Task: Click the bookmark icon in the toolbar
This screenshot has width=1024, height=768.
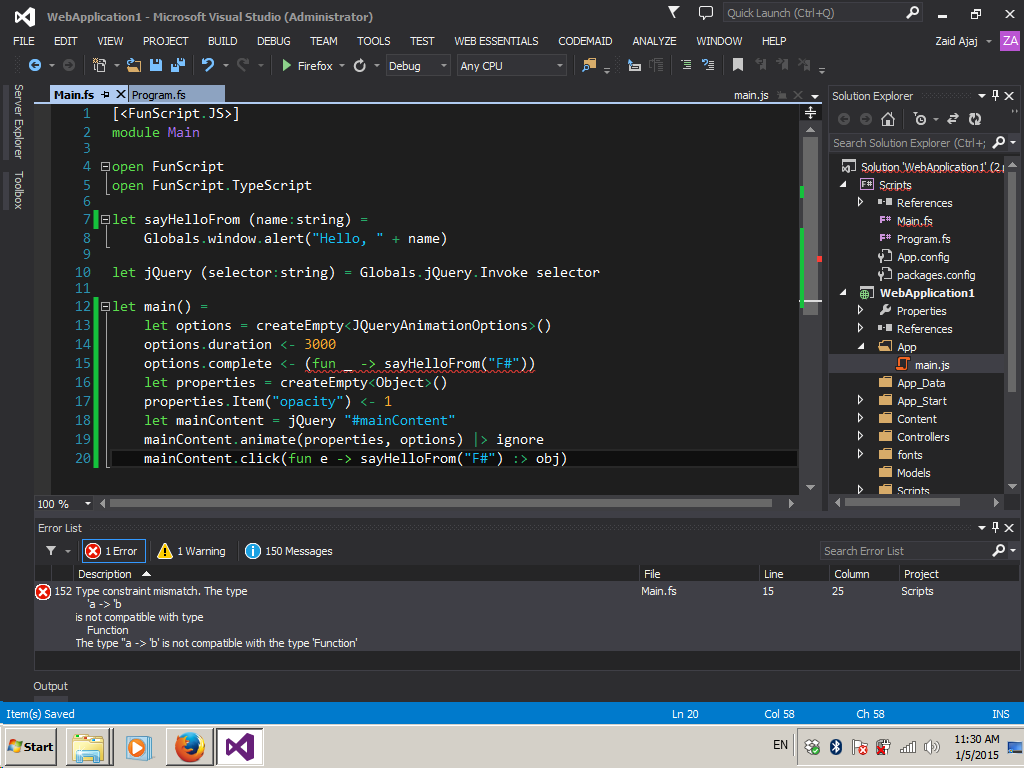Action: point(737,65)
